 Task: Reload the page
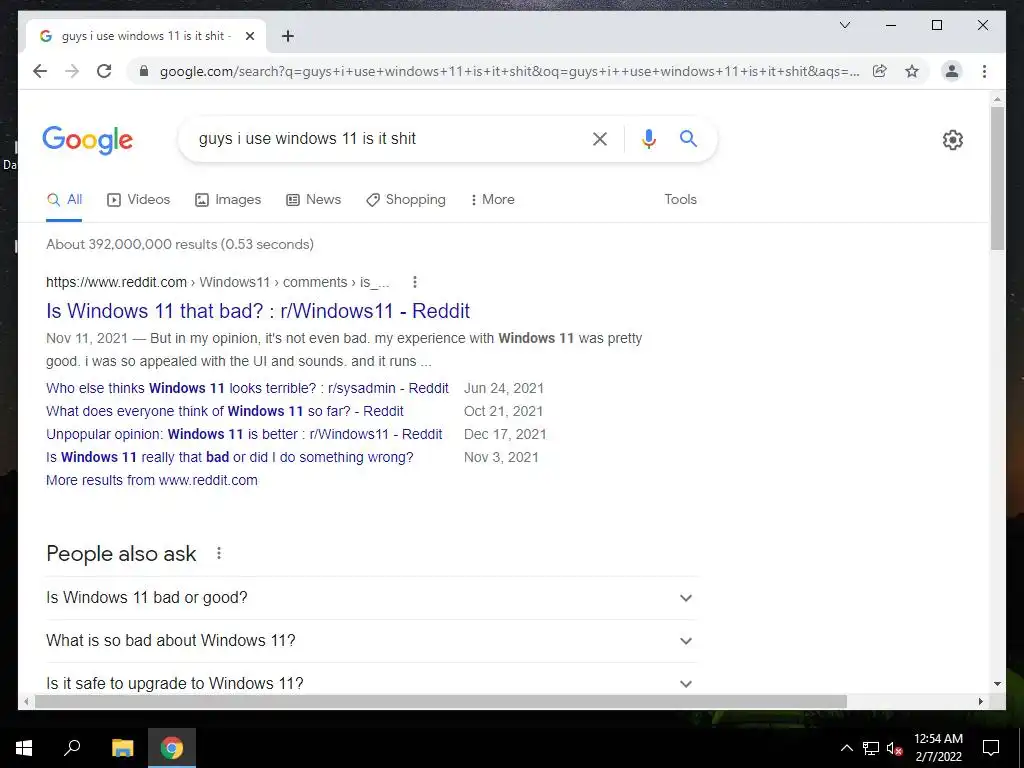coord(104,71)
